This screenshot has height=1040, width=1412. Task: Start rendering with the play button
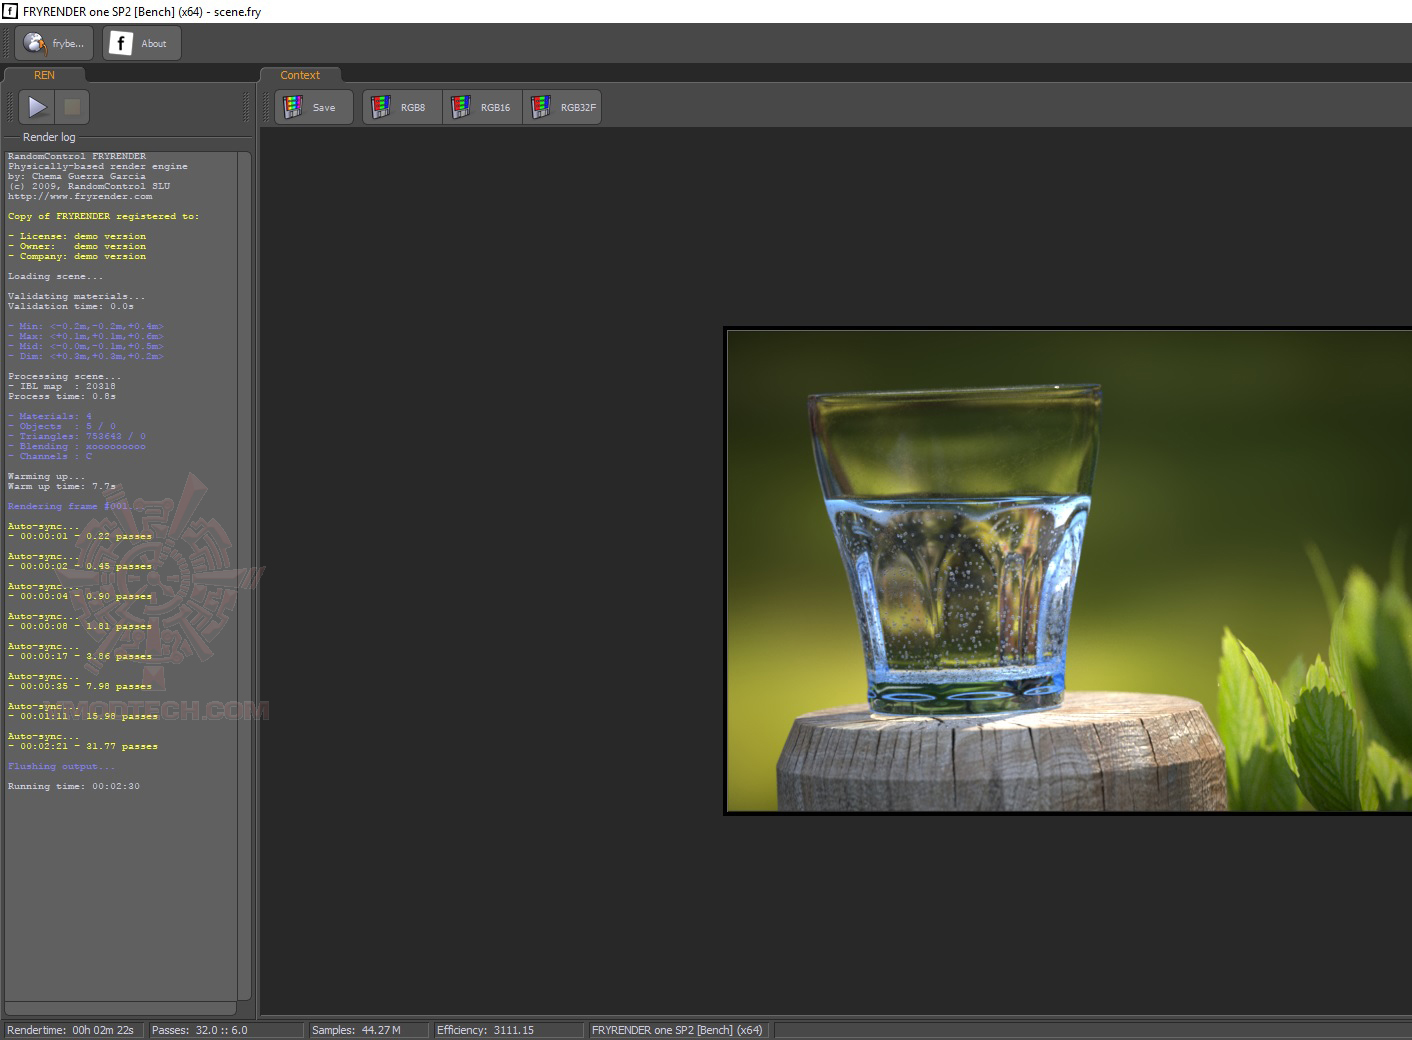click(37, 107)
